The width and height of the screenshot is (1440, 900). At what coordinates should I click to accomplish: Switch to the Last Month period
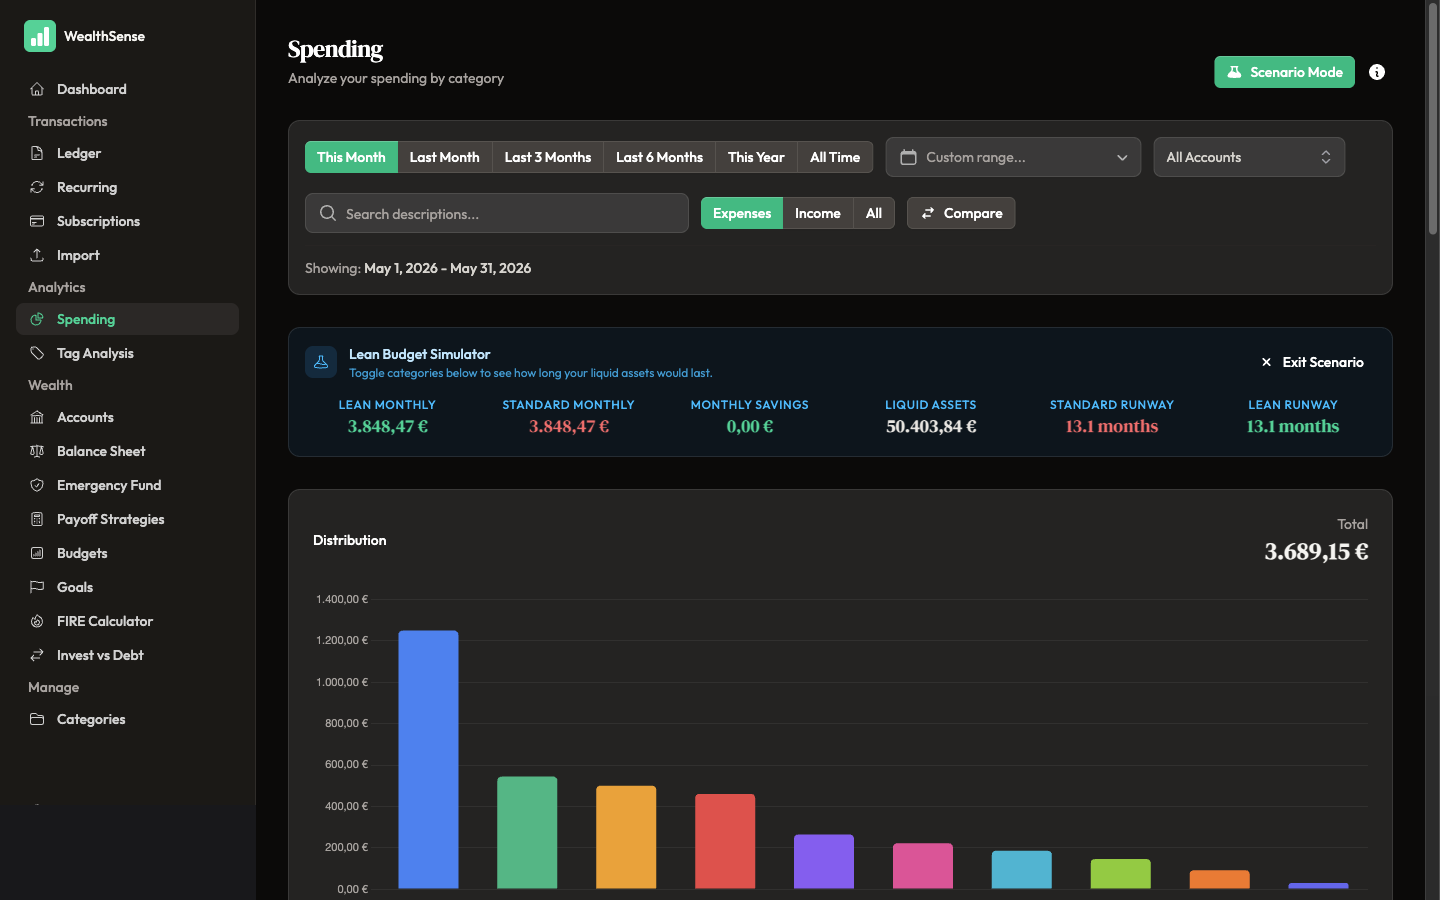click(444, 157)
